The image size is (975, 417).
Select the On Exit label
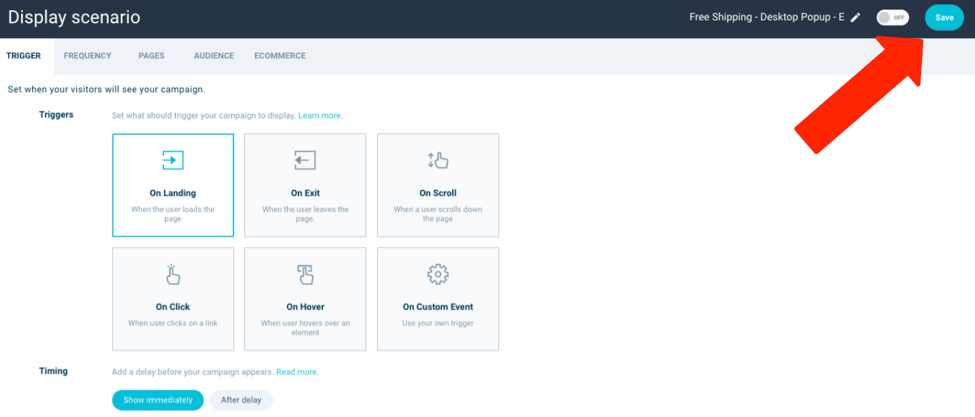tap(305, 193)
